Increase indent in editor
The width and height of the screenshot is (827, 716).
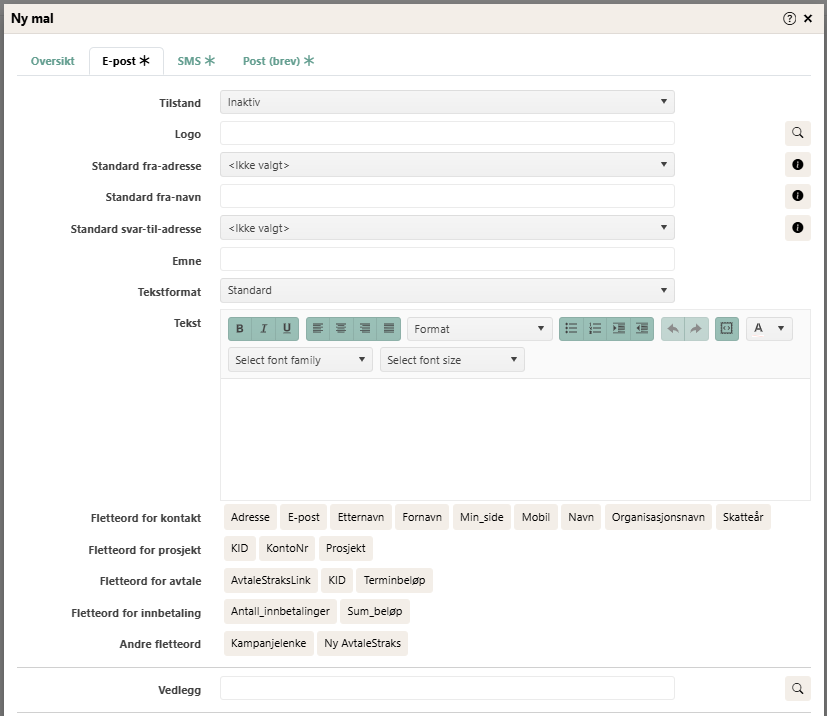[619, 328]
